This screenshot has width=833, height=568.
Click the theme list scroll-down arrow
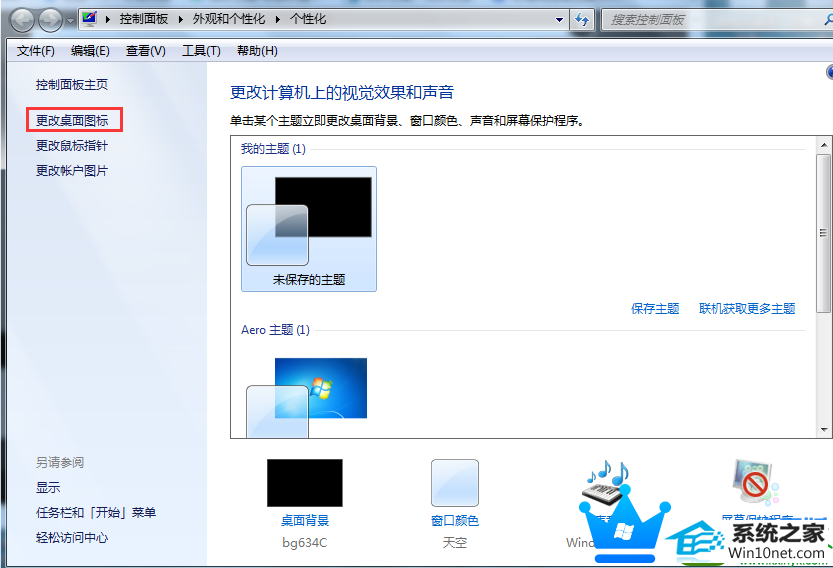tap(824, 429)
